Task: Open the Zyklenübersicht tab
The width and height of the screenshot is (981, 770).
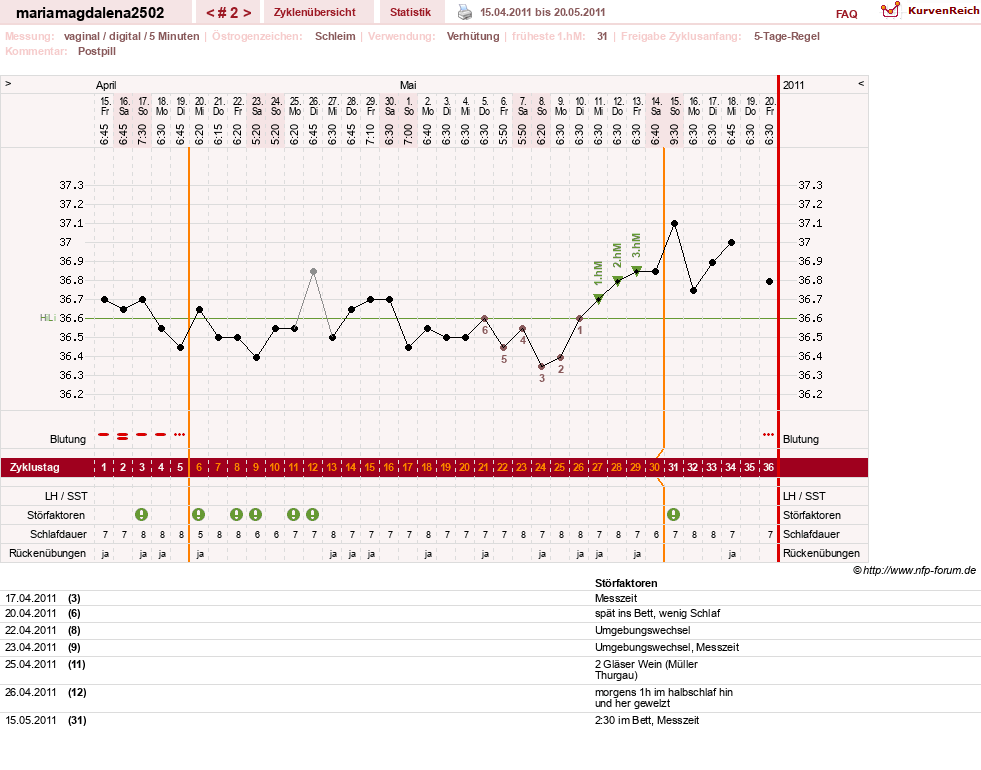Action: coord(315,12)
